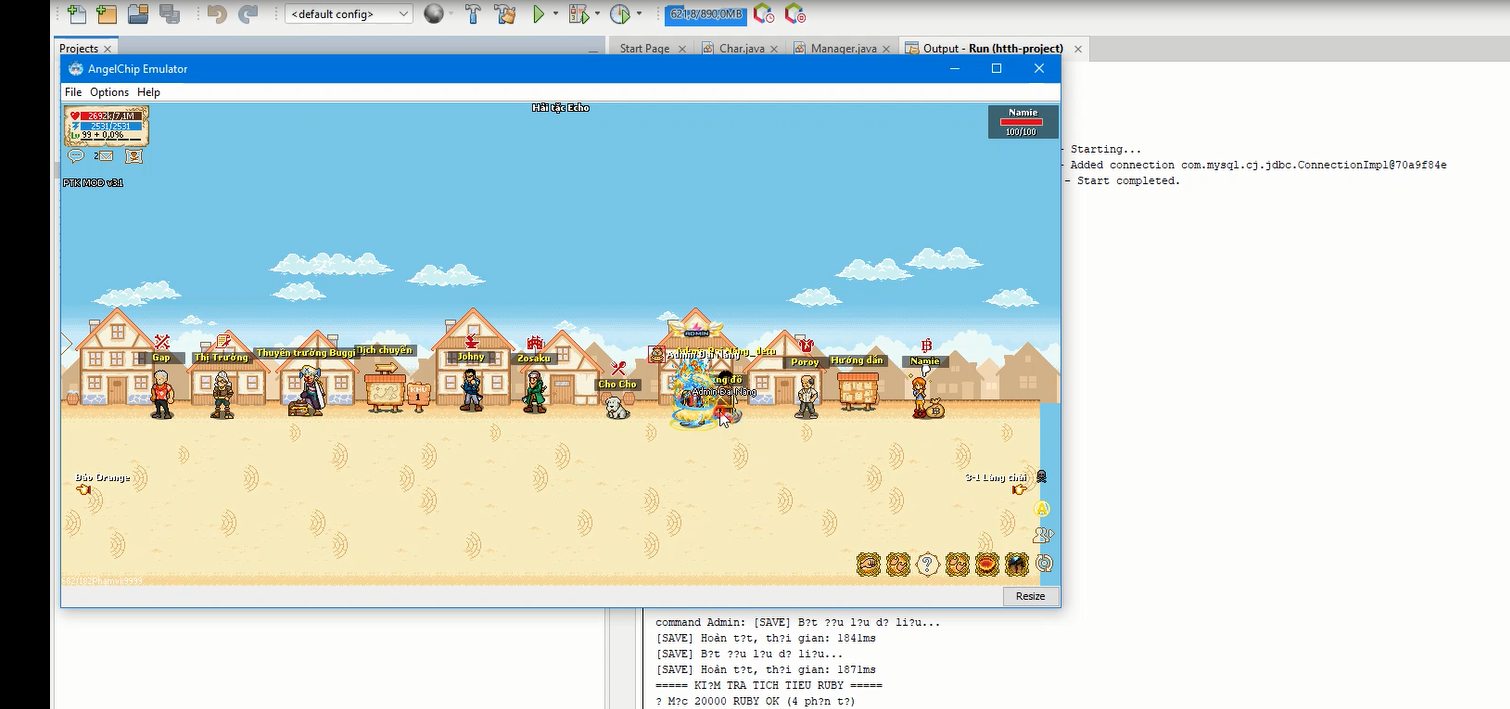
Task: Click the Đảo Orange exit hand pointer
Action: click(84, 490)
